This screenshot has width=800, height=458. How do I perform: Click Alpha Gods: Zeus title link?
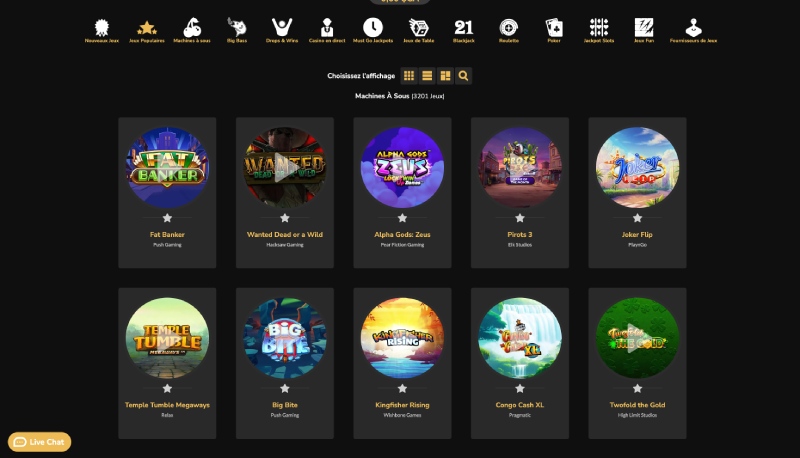click(403, 235)
